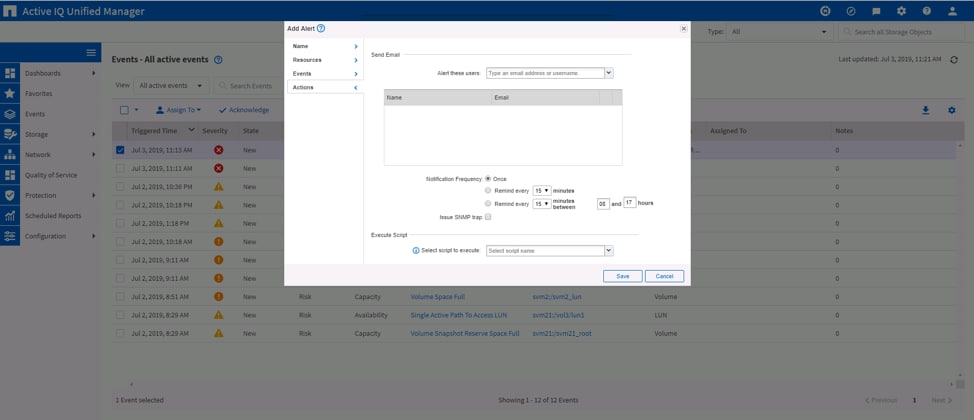Click the Quality of Service icon
Viewport: 974px width, 420px height.
tap(10, 175)
